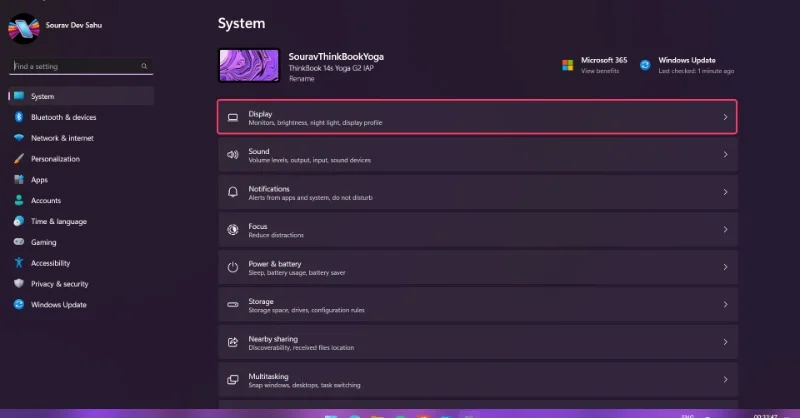Click the Bluetooth & devices sidebar icon
The width and height of the screenshot is (800, 418).
pyautogui.click(x=18, y=117)
